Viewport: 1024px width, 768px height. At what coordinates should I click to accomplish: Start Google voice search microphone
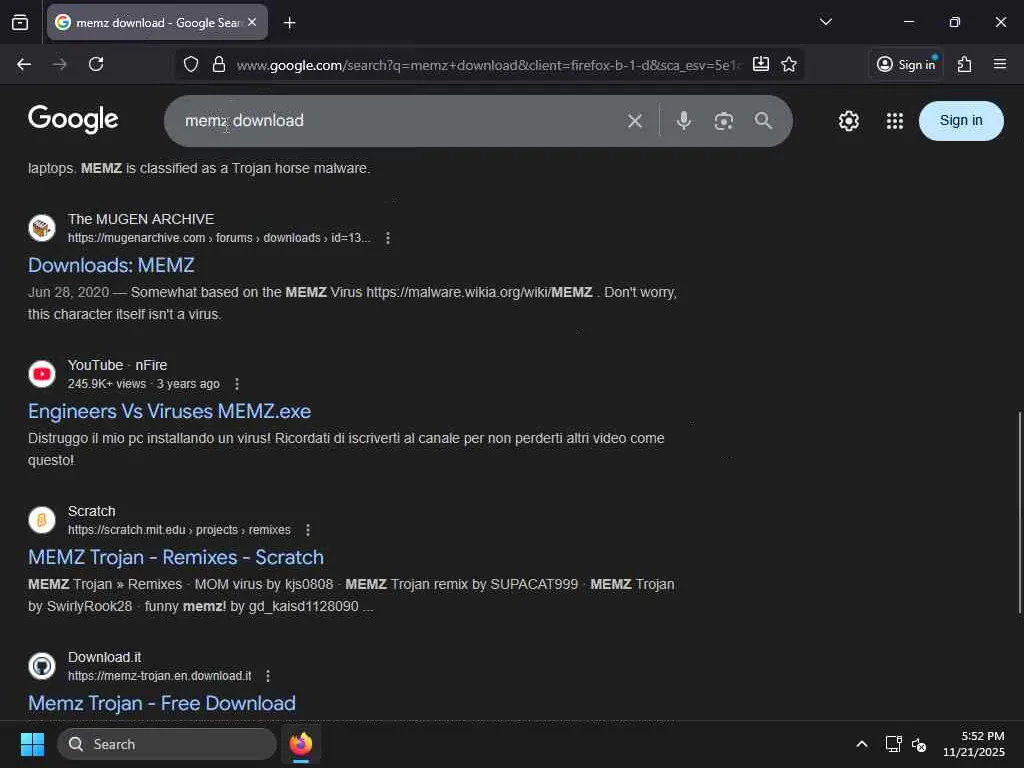tap(684, 121)
